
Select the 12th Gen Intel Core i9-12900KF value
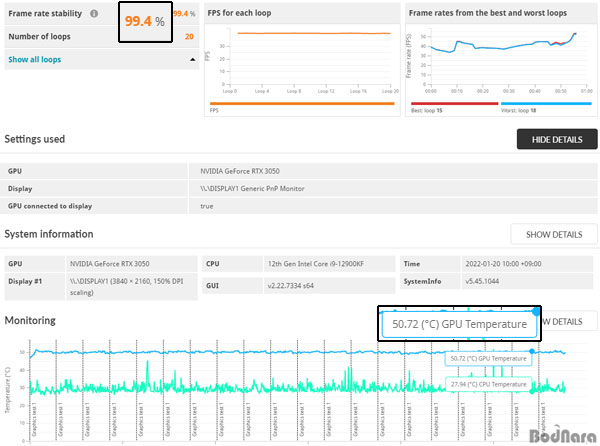(316, 264)
